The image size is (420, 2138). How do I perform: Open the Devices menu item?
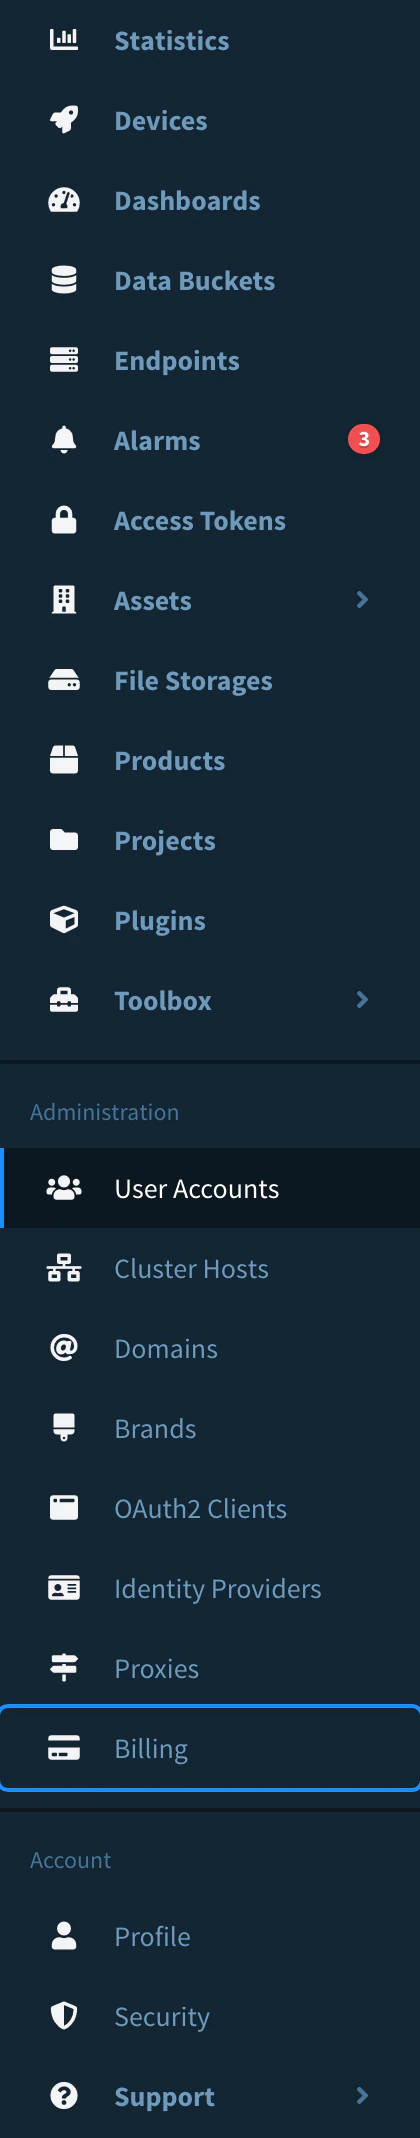pyautogui.click(x=210, y=120)
